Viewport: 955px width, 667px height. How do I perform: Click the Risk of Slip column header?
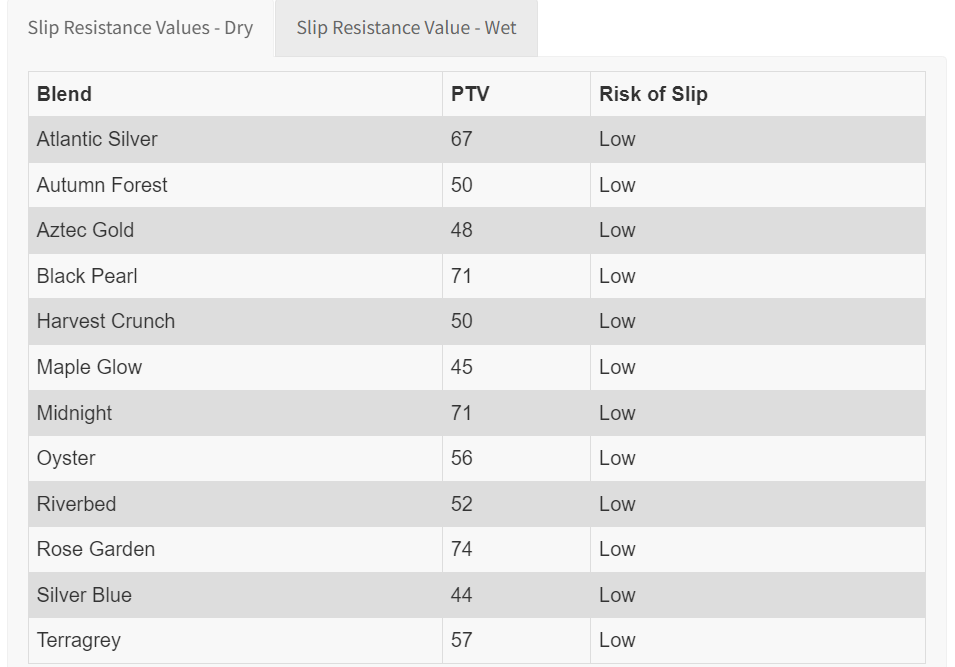(x=653, y=94)
